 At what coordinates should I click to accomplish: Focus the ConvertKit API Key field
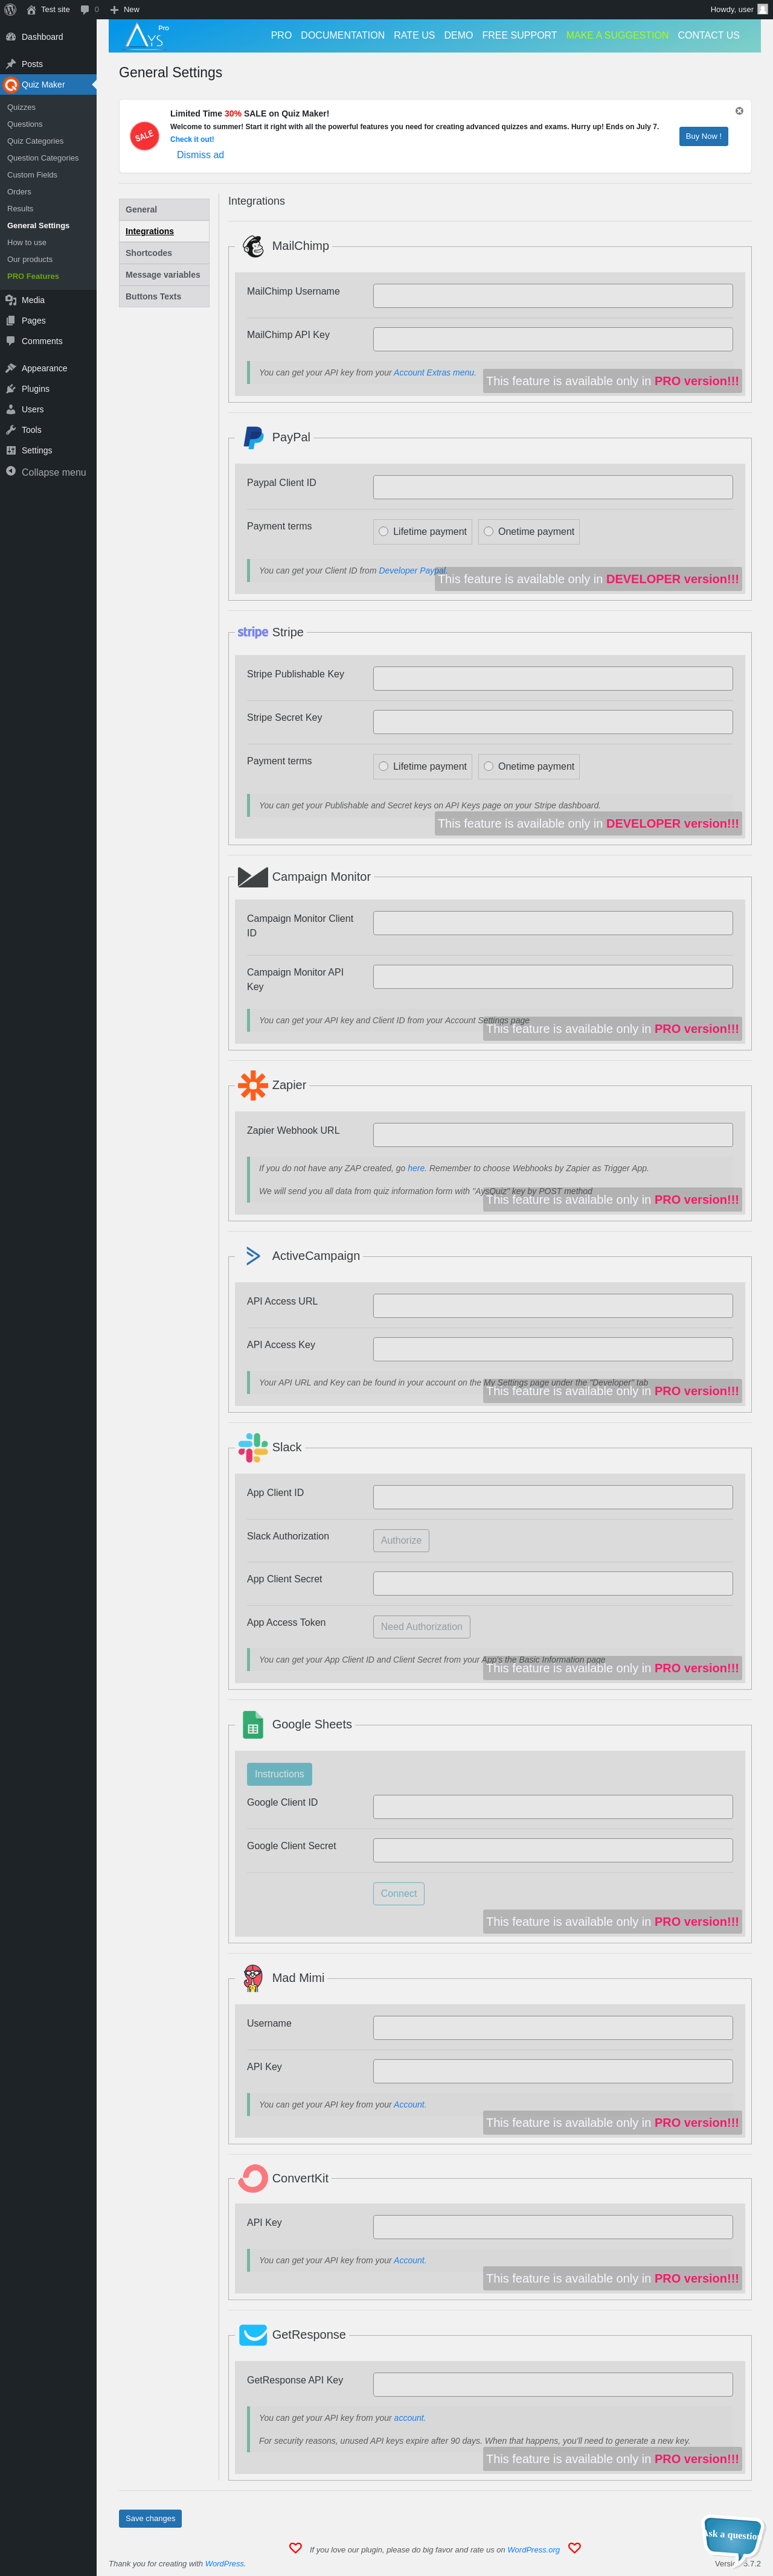click(553, 2227)
